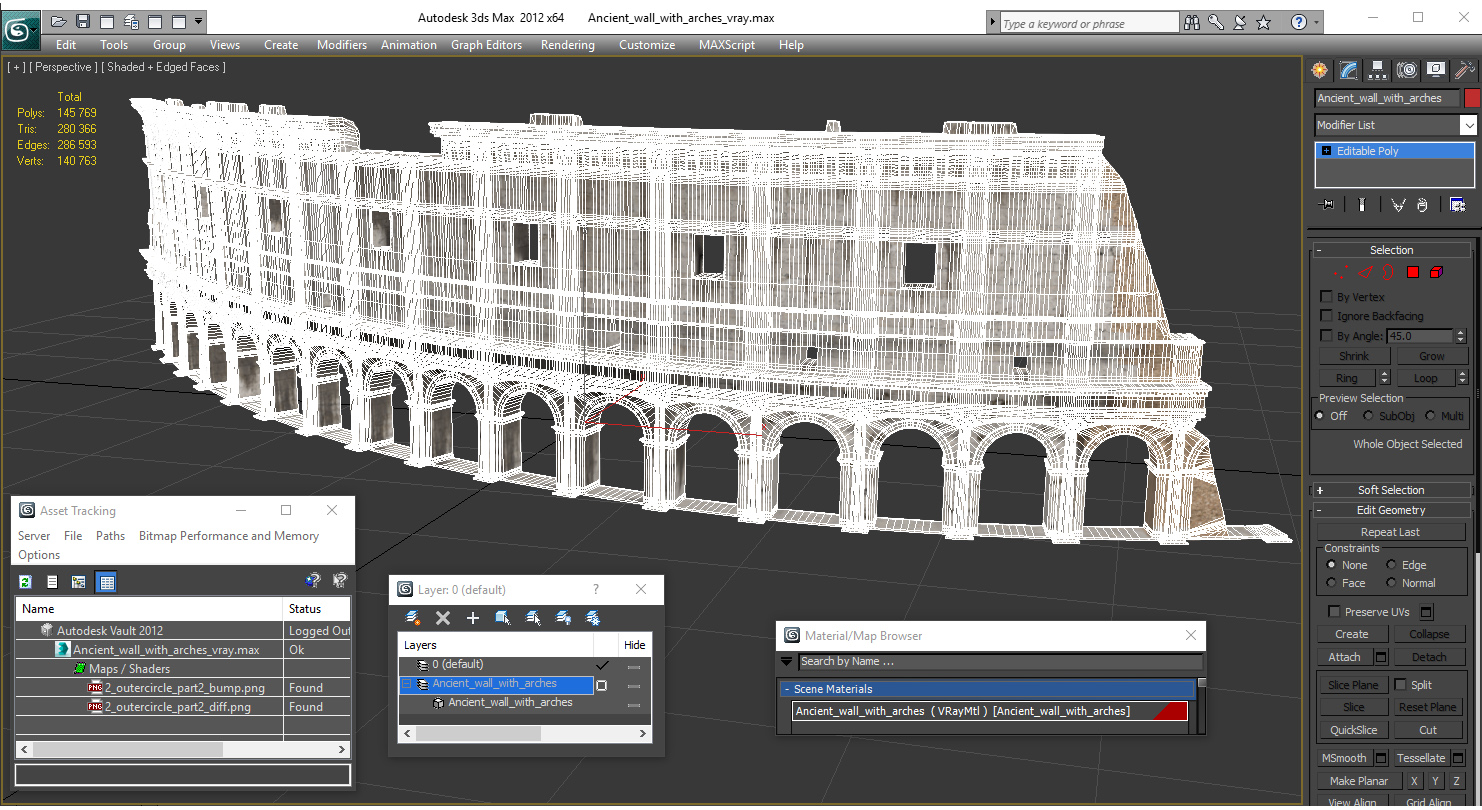Enable the Split checkbox
Viewport: 1482px width, 810px height.
(x=1400, y=684)
